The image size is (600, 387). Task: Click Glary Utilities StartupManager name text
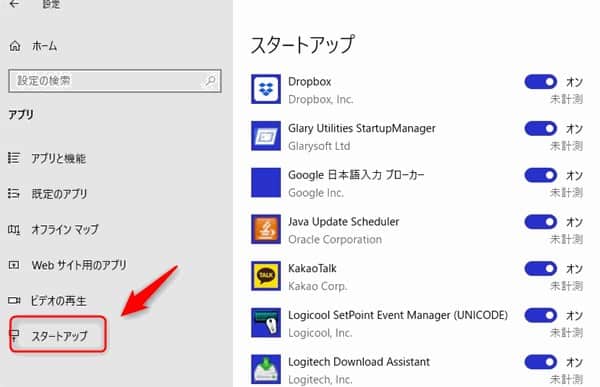click(362, 128)
